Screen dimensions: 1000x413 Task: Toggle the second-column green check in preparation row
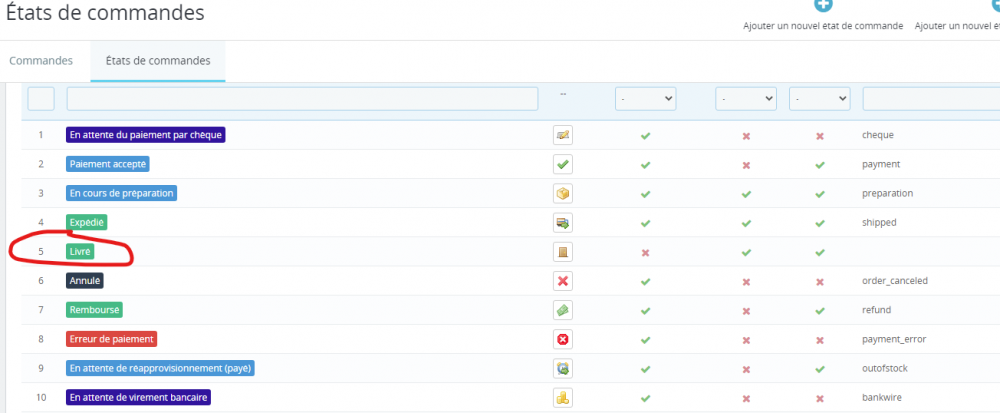[746, 194]
